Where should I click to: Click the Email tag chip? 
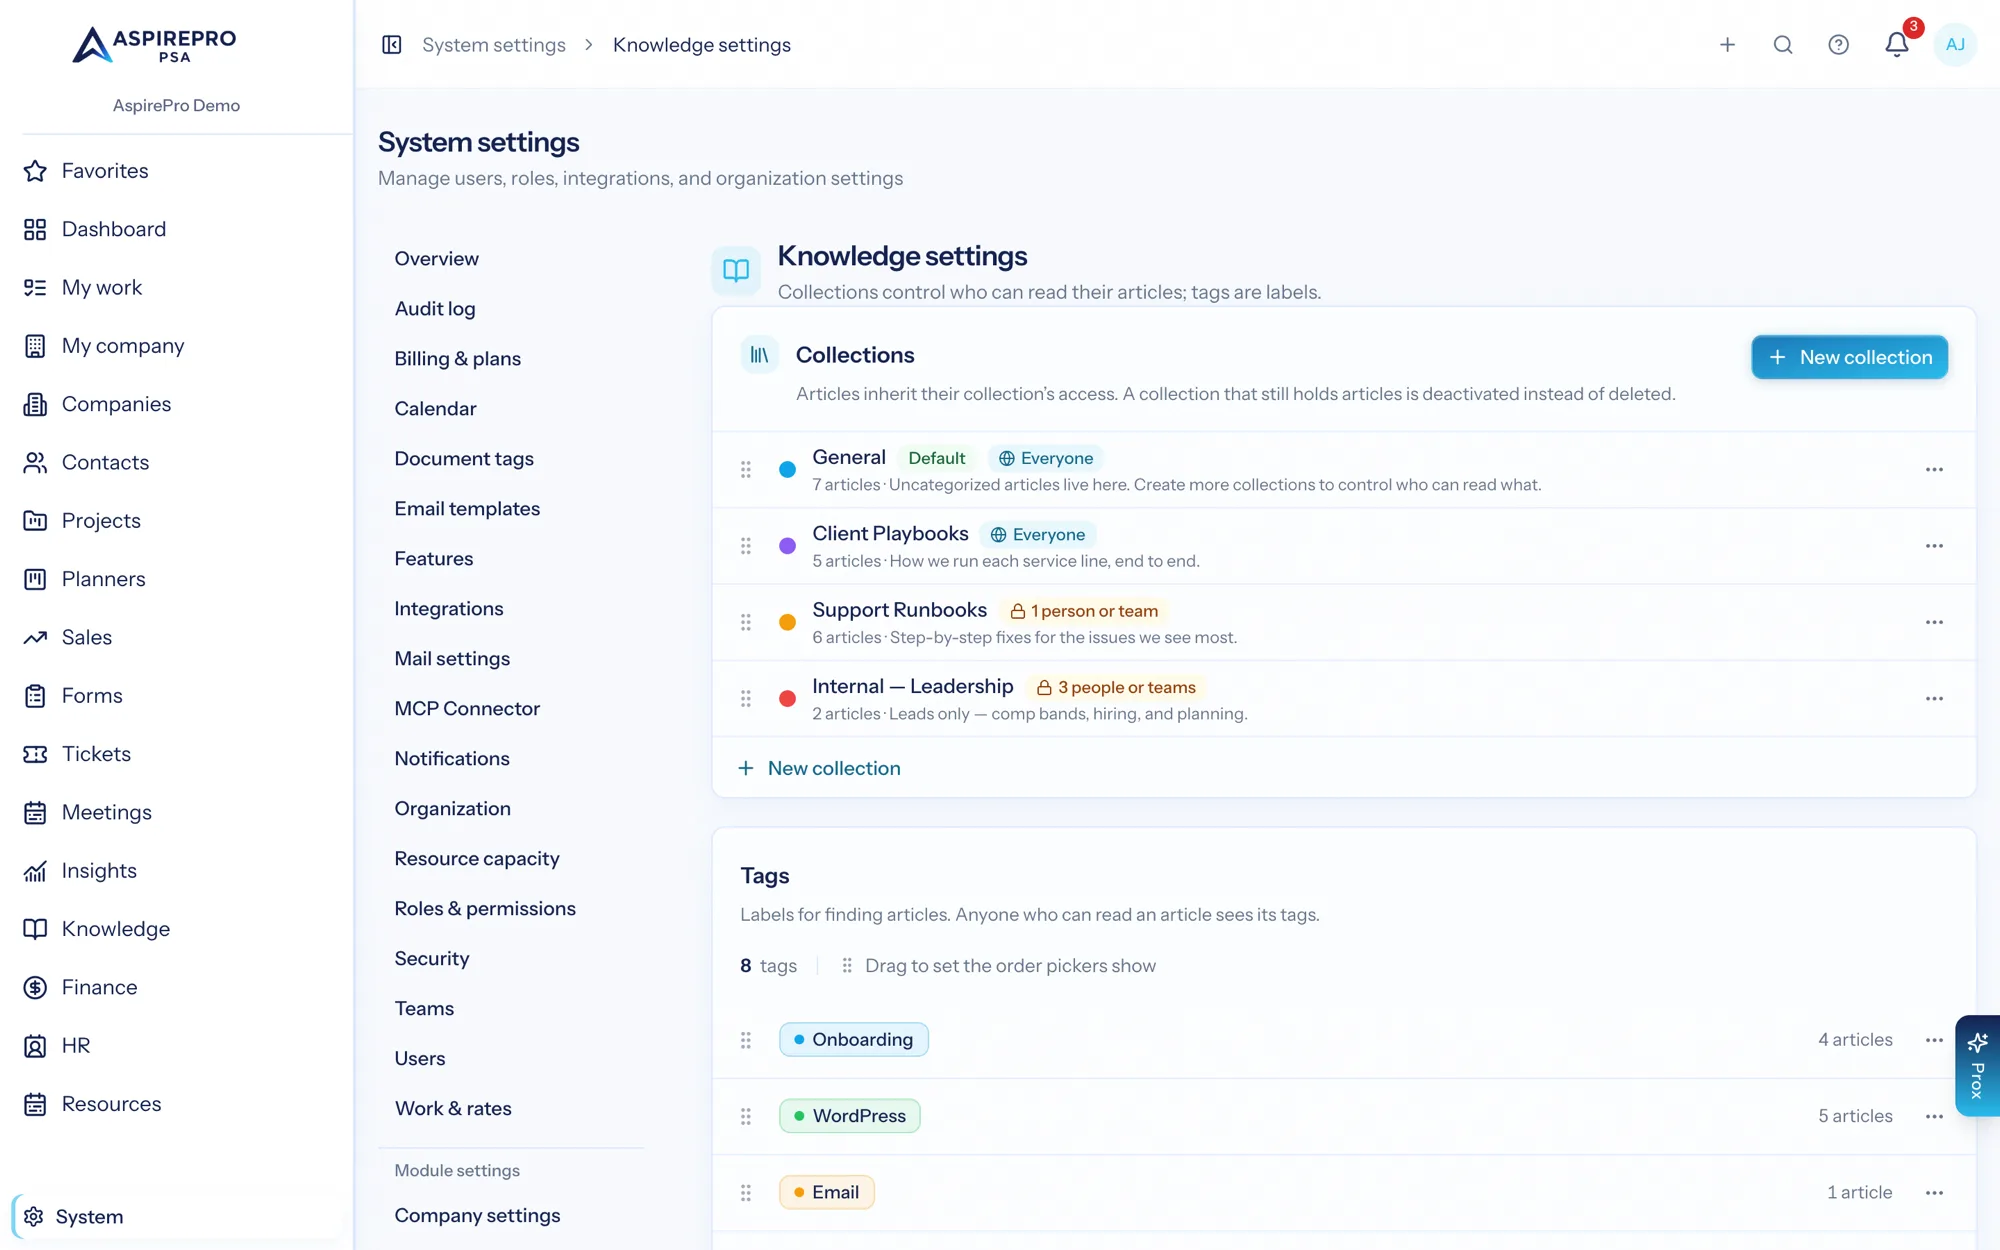pyautogui.click(x=827, y=1192)
